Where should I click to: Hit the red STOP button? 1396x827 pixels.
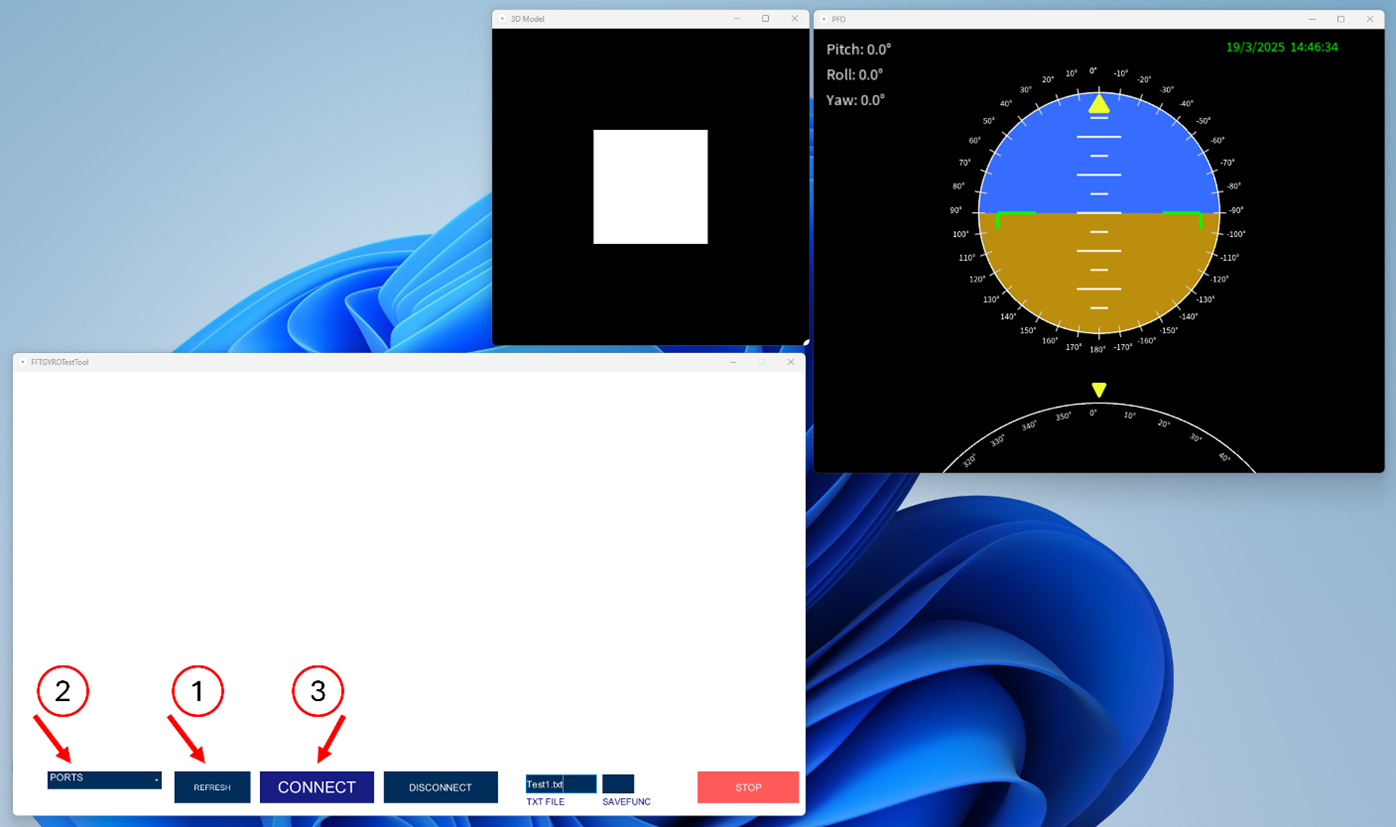[x=748, y=787]
